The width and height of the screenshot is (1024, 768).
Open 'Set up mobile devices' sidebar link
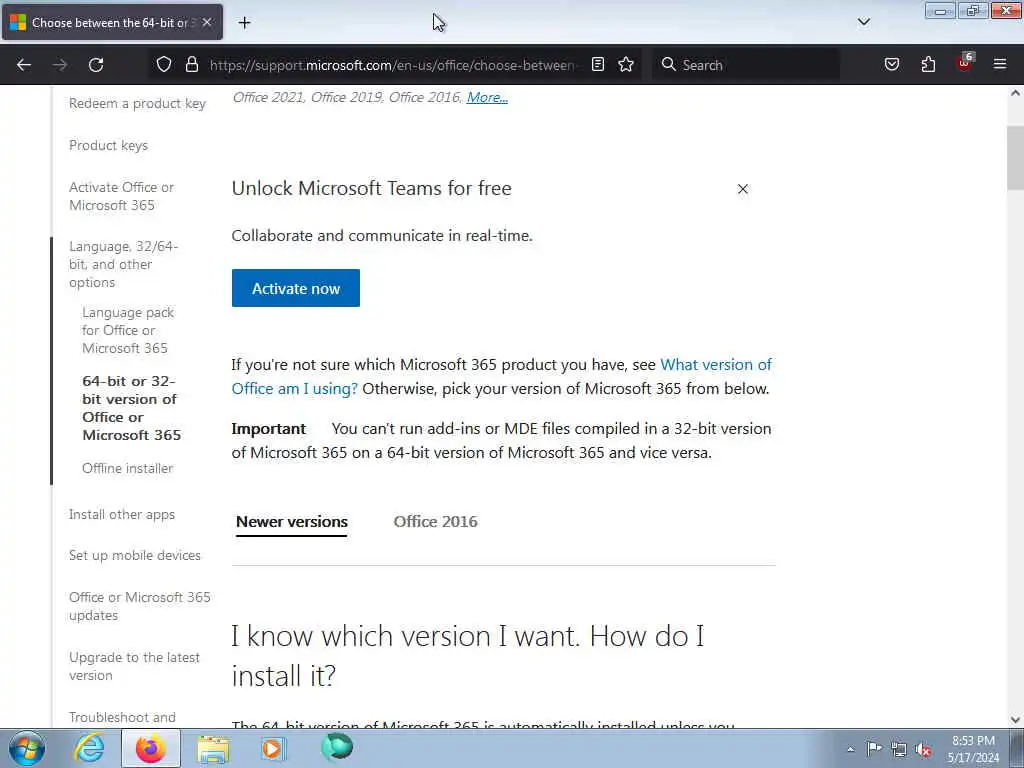(135, 555)
